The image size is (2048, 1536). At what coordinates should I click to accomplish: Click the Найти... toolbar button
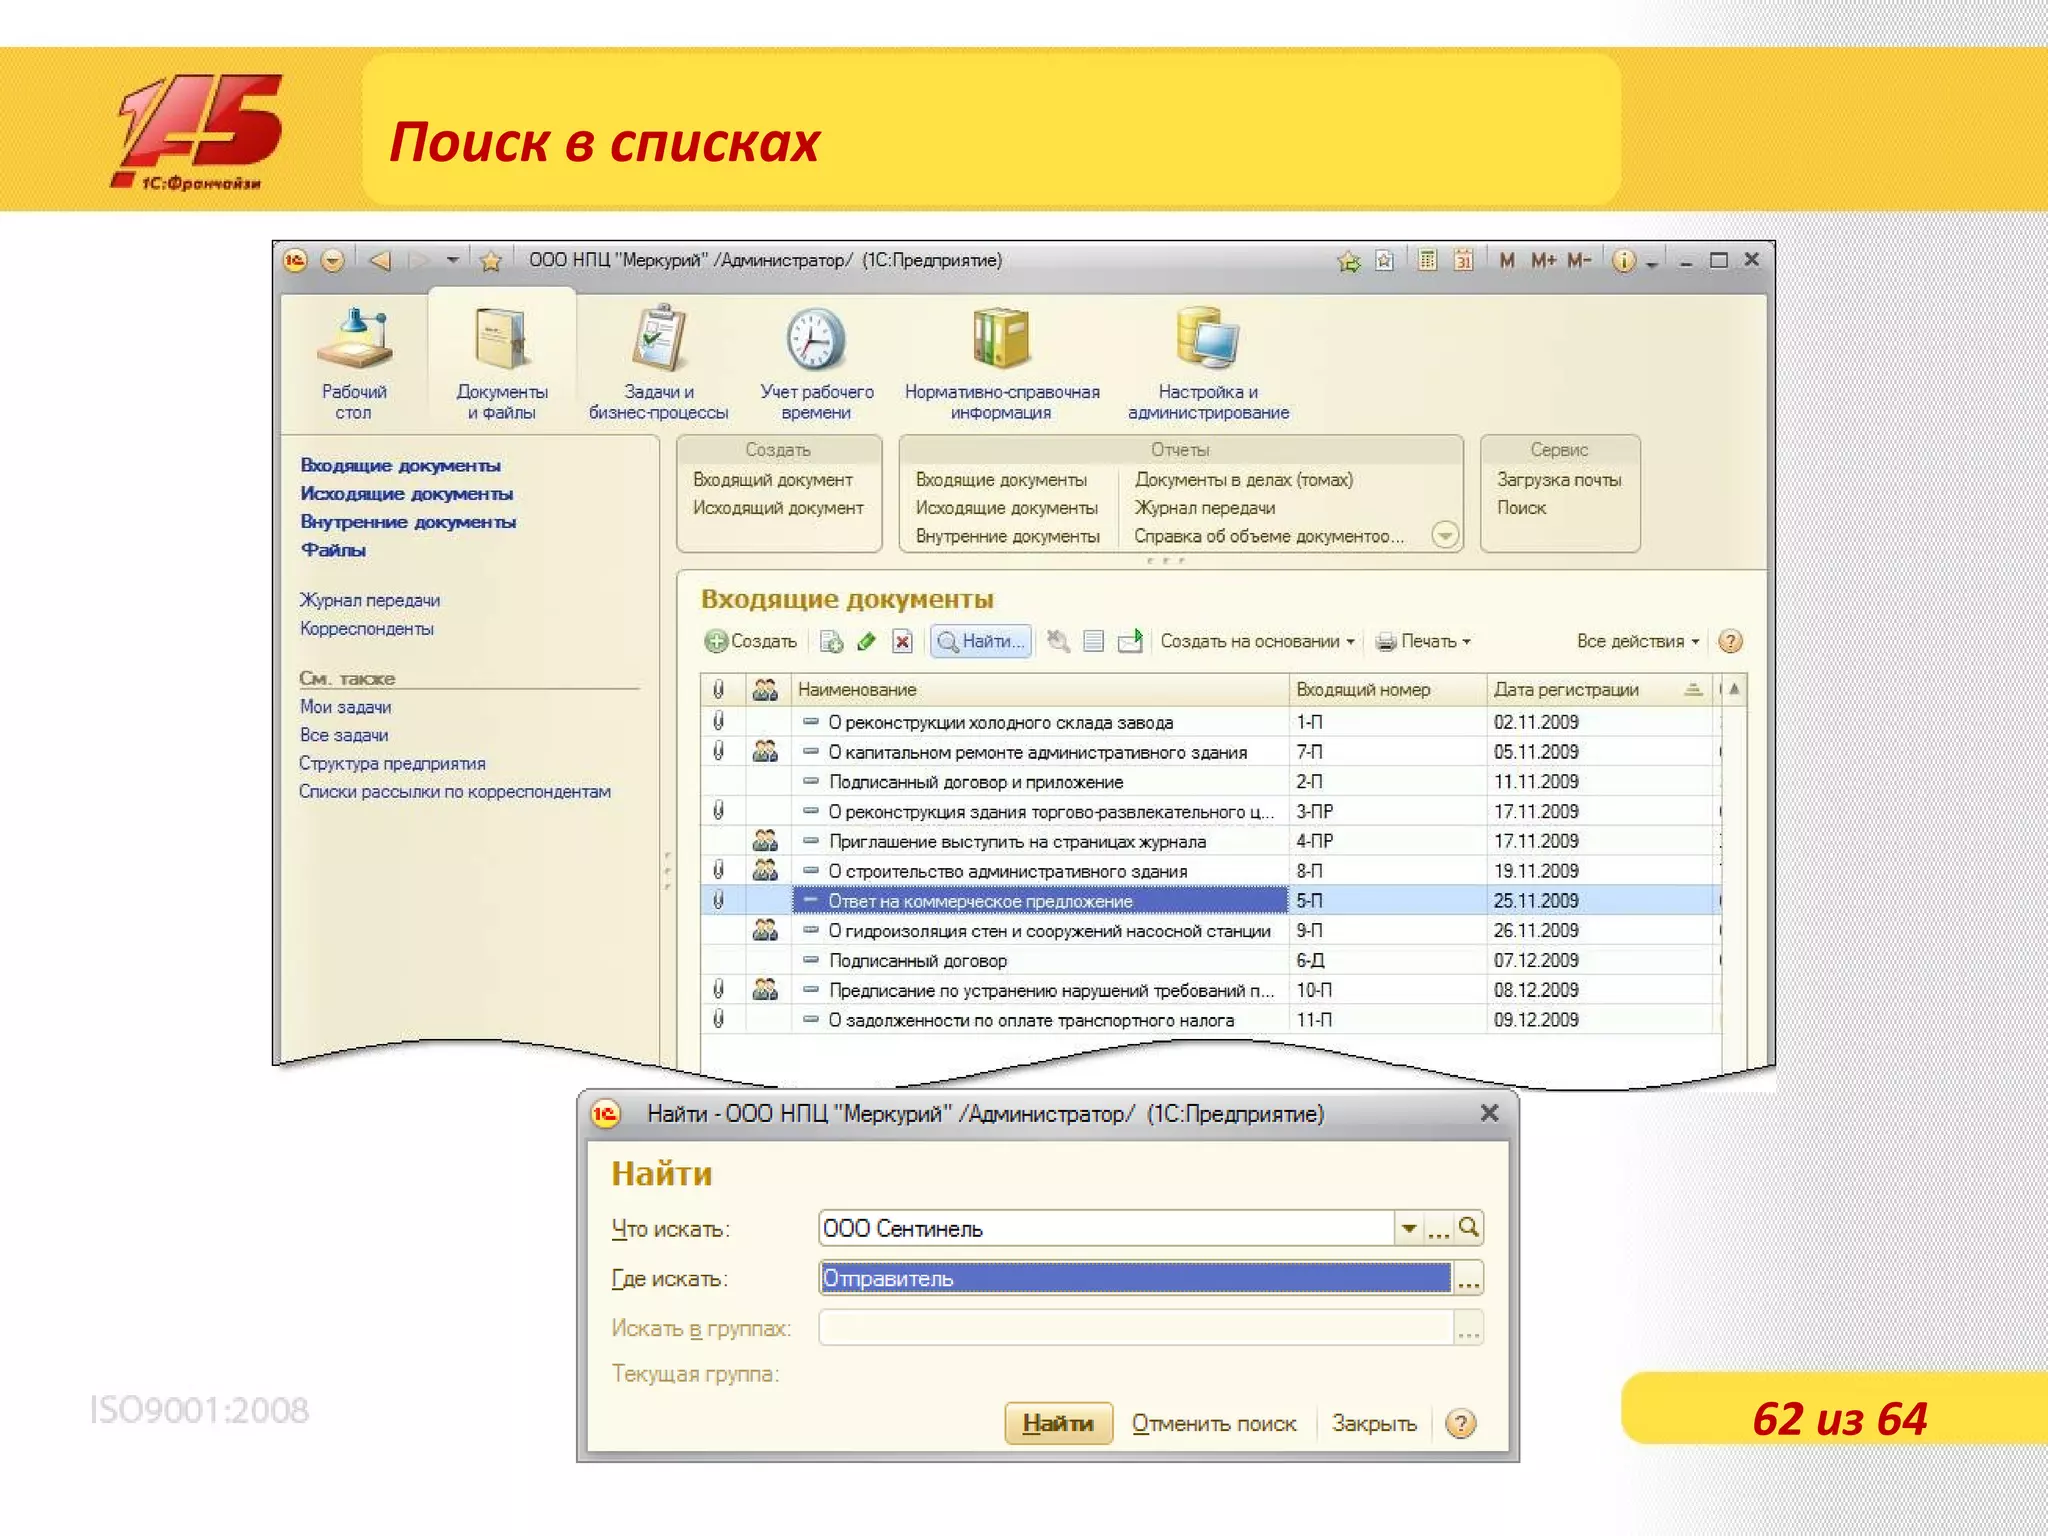click(x=981, y=641)
